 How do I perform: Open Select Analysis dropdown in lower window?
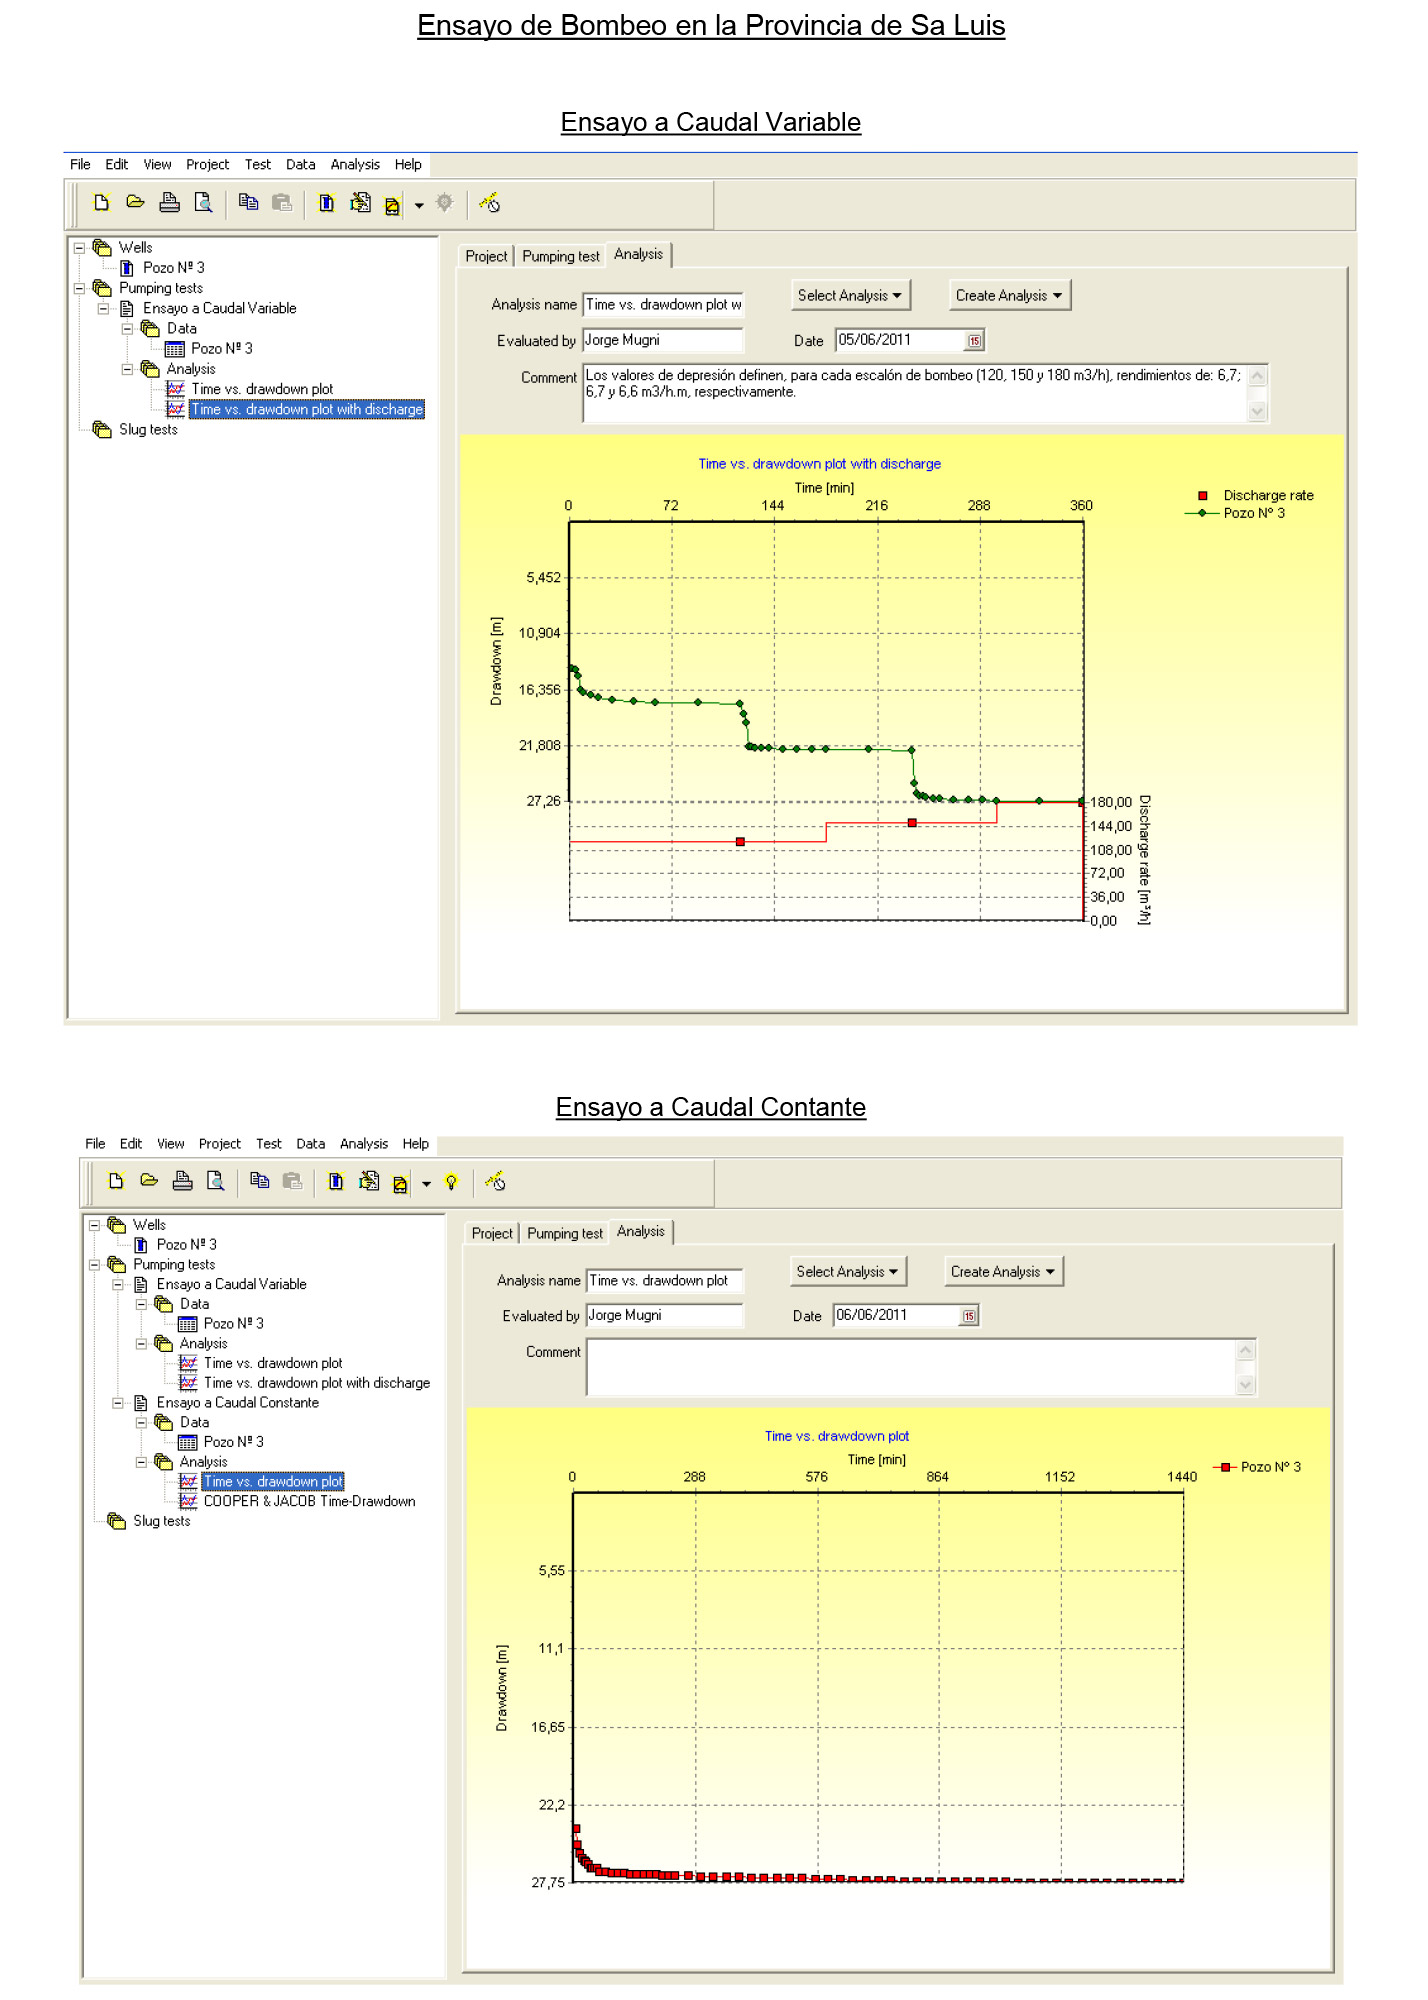click(x=848, y=1271)
